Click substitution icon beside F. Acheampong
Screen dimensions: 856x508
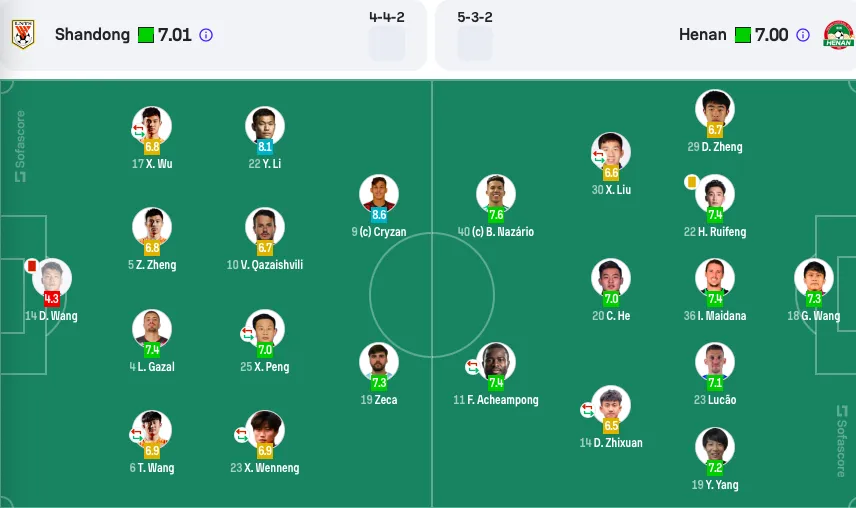[472, 367]
